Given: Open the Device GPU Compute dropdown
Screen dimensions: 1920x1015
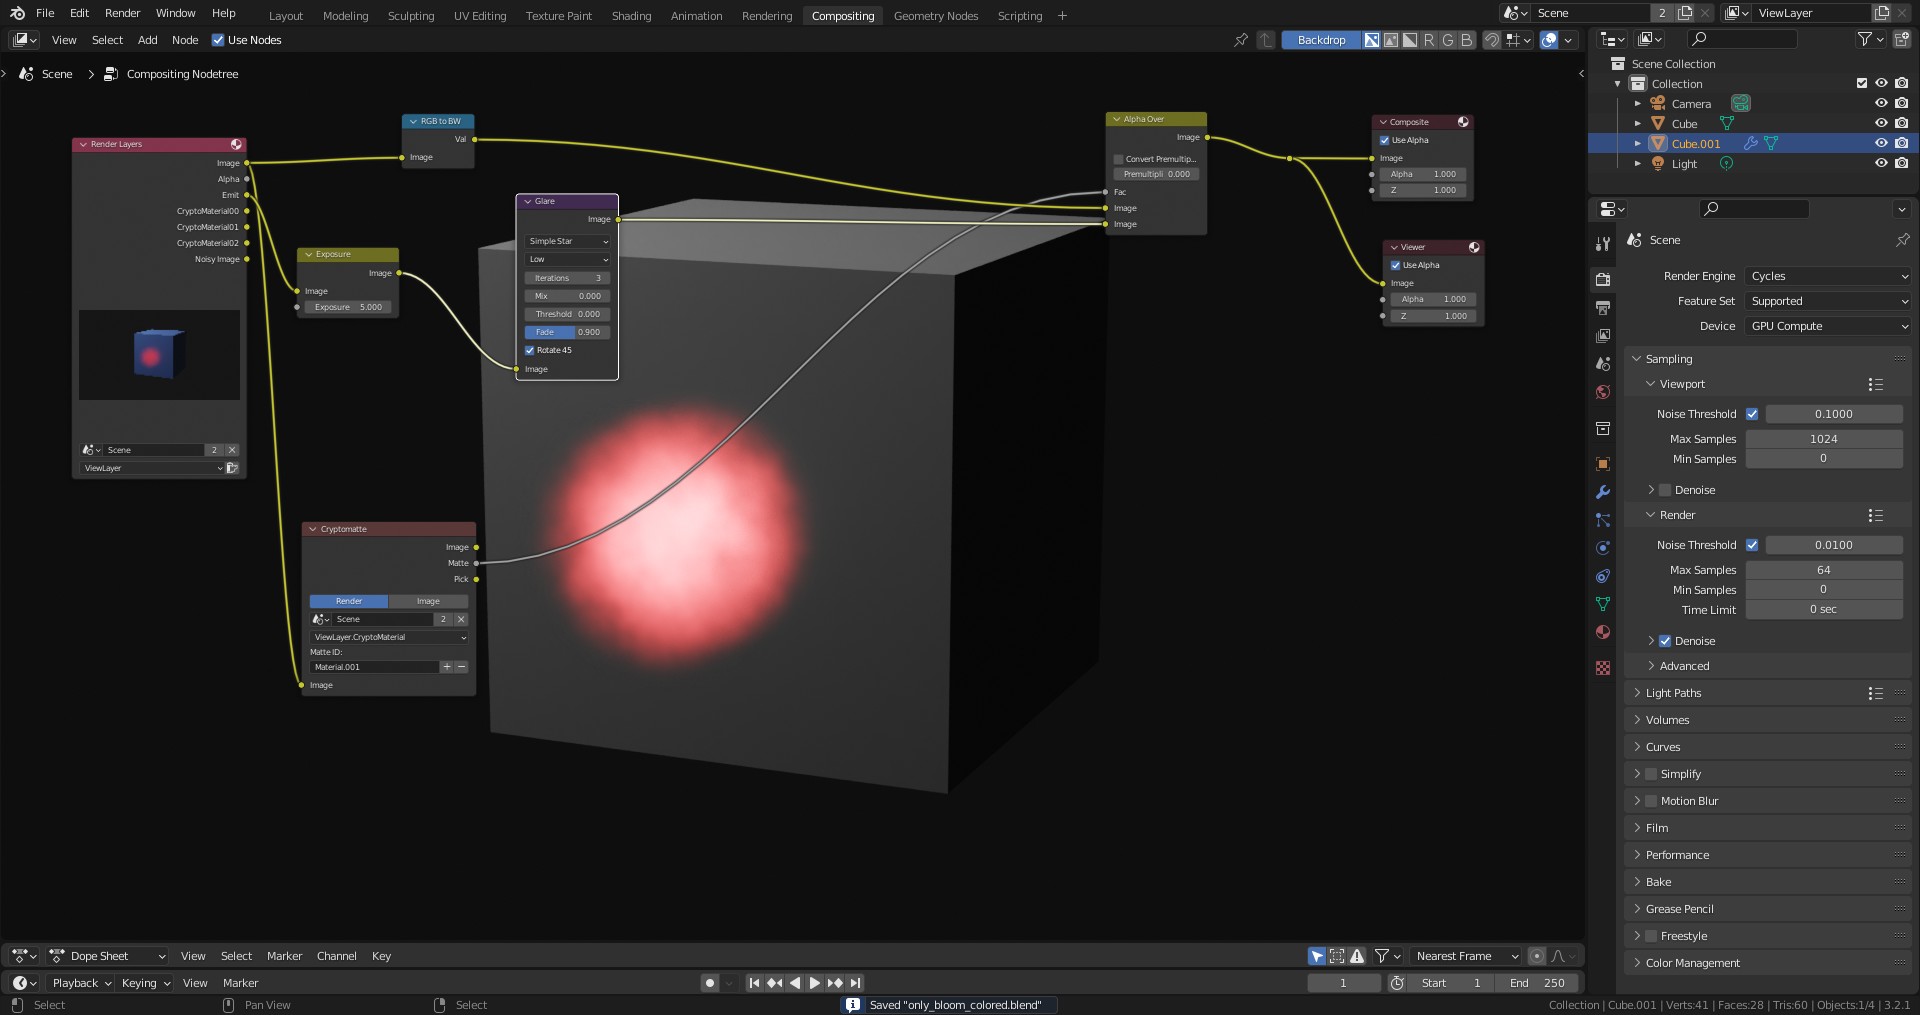Looking at the screenshot, I should pyautogui.click(x=1829, y=326).
